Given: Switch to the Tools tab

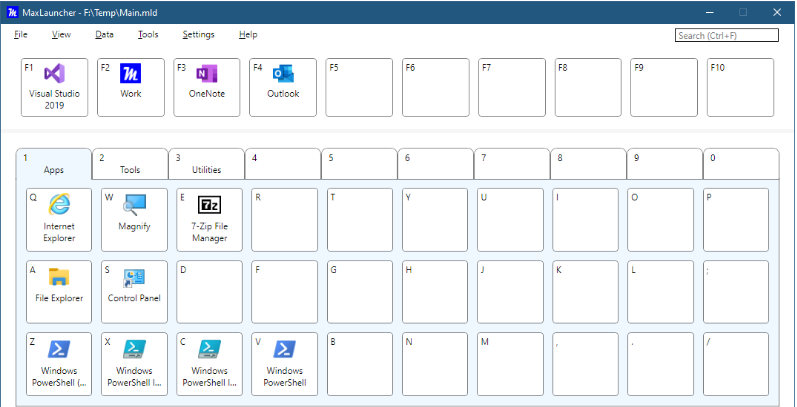Looking at the screenshot, I should (x=130, y=164).
